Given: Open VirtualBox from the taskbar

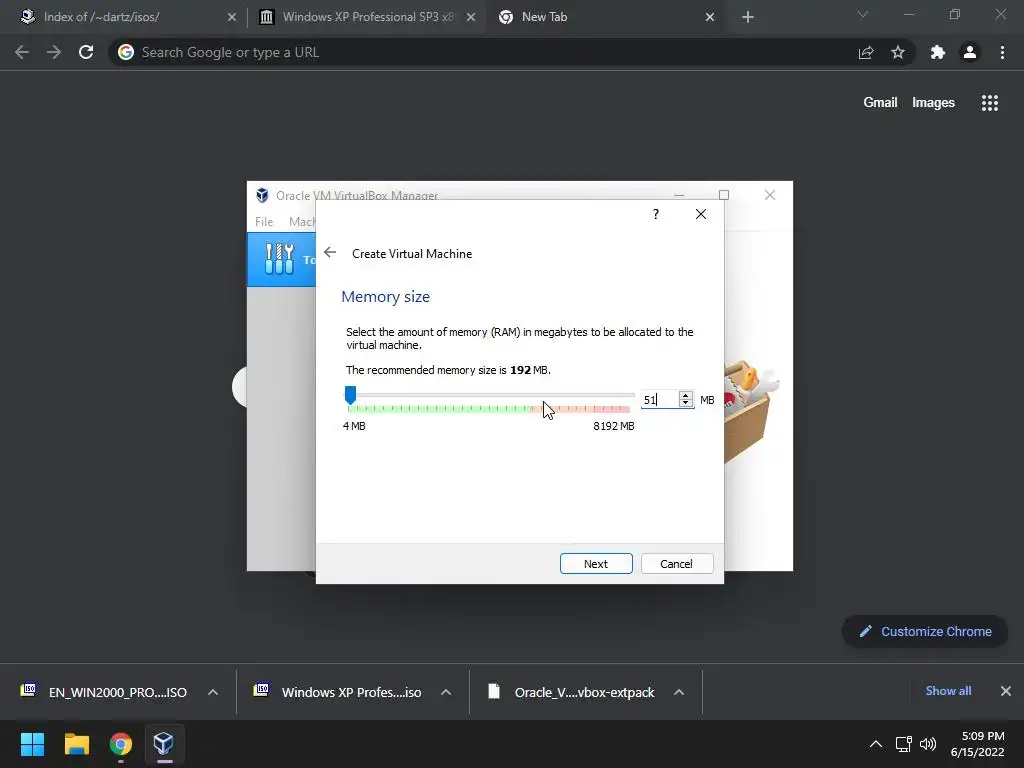Looking at the screenshot, I should (x=164, y=744).
